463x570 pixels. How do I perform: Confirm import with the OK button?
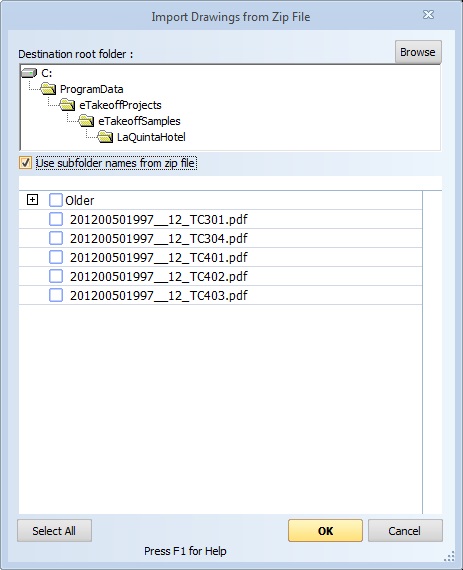pos(325,531)
